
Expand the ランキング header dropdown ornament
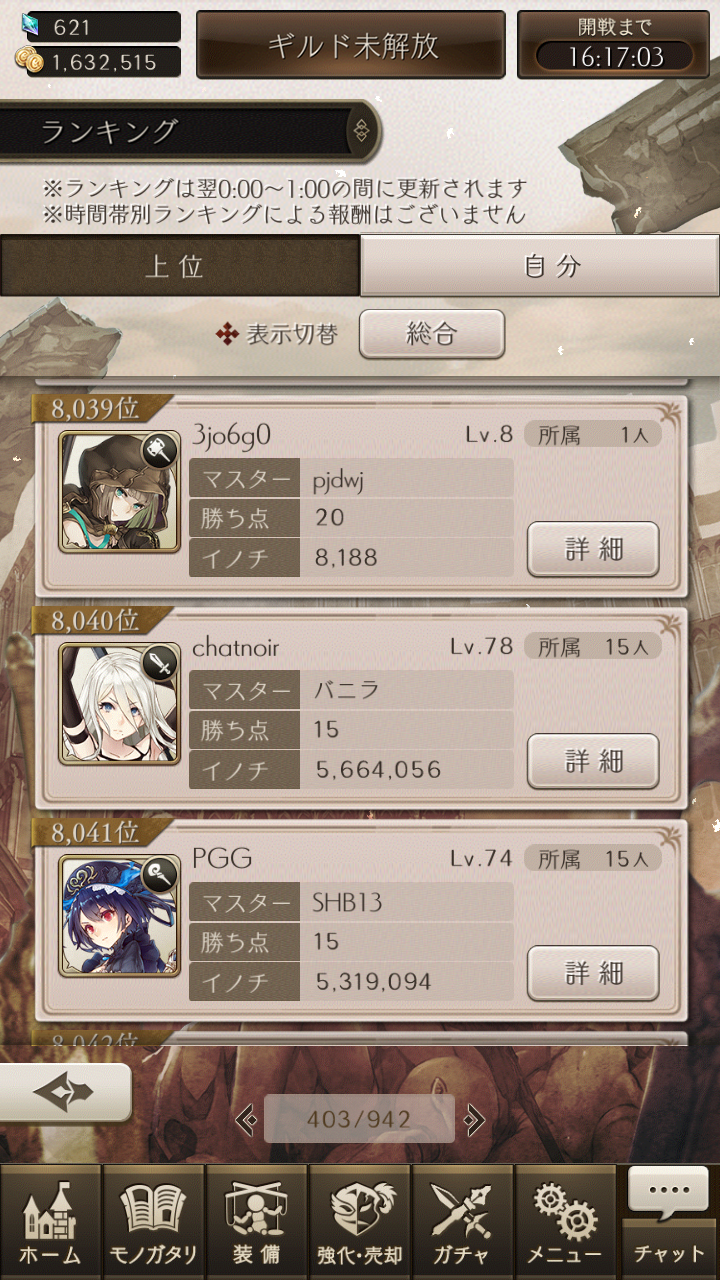click(362, 131)
